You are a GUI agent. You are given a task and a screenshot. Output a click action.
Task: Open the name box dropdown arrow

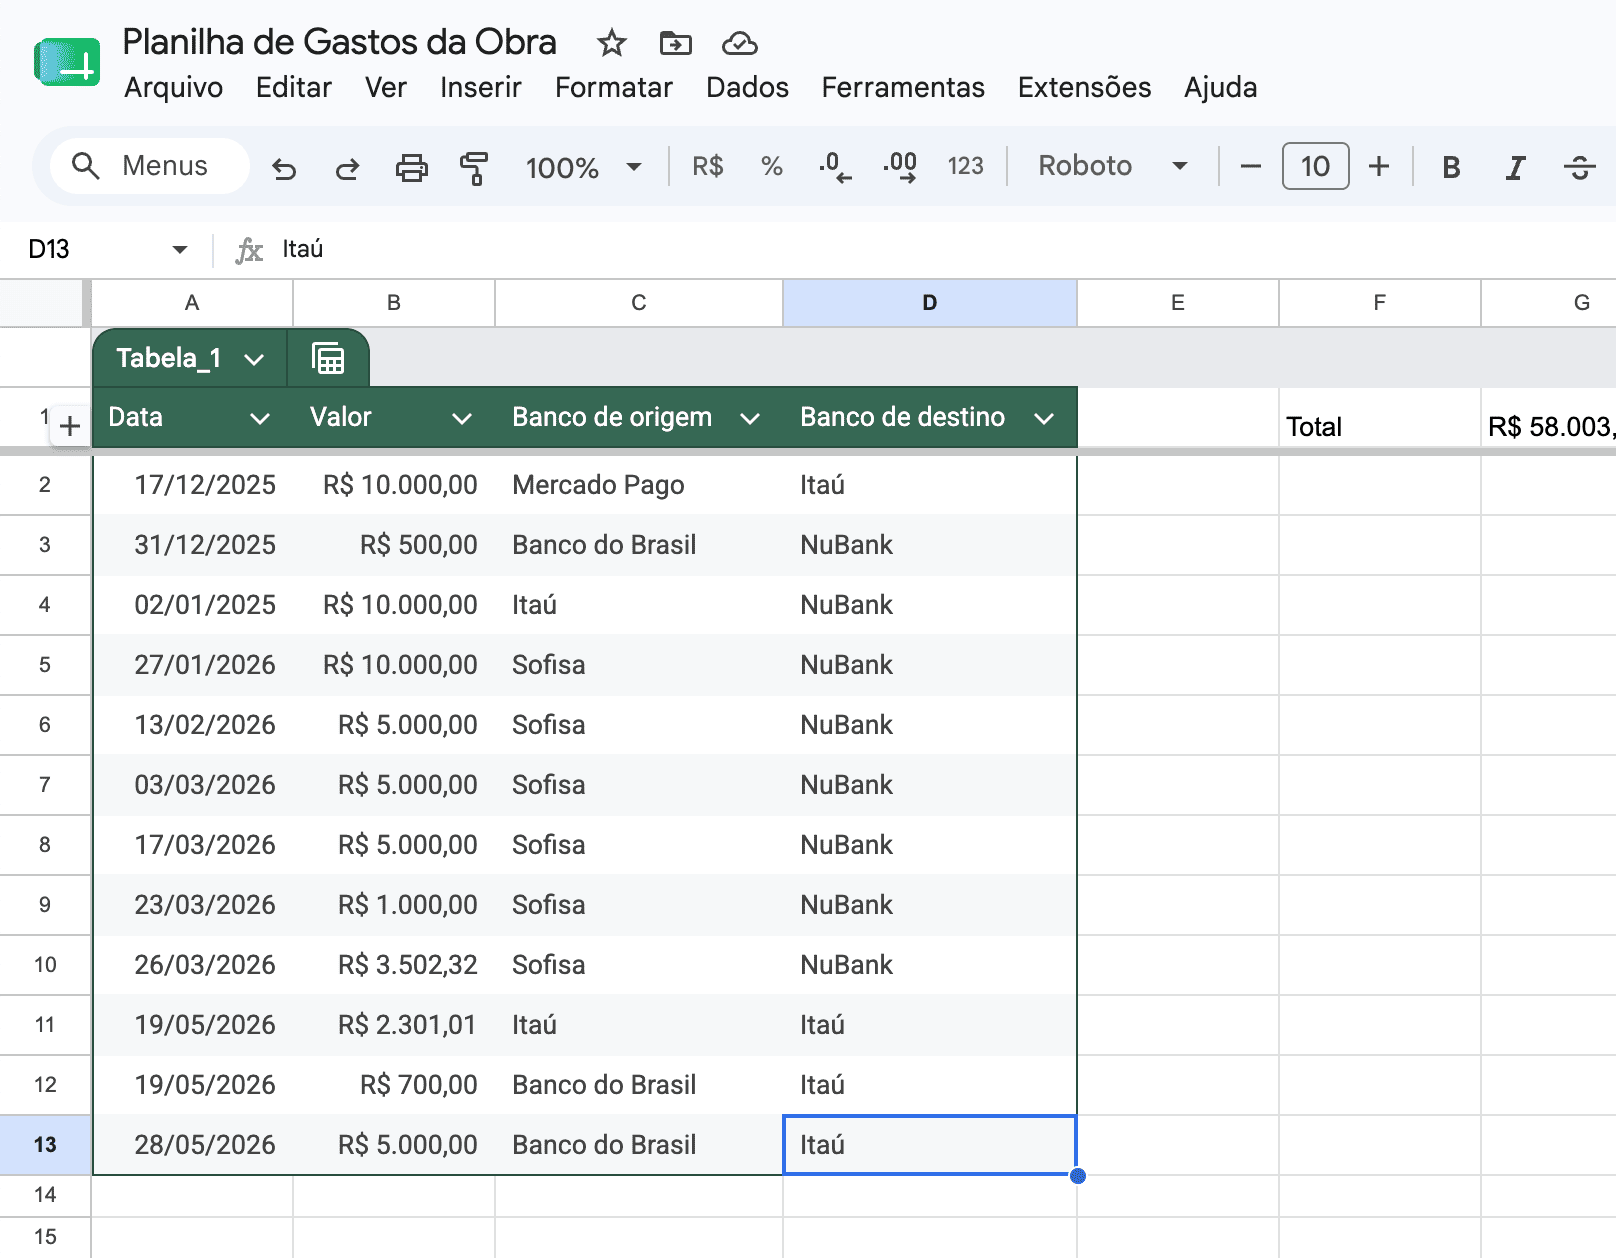point(180,250)
